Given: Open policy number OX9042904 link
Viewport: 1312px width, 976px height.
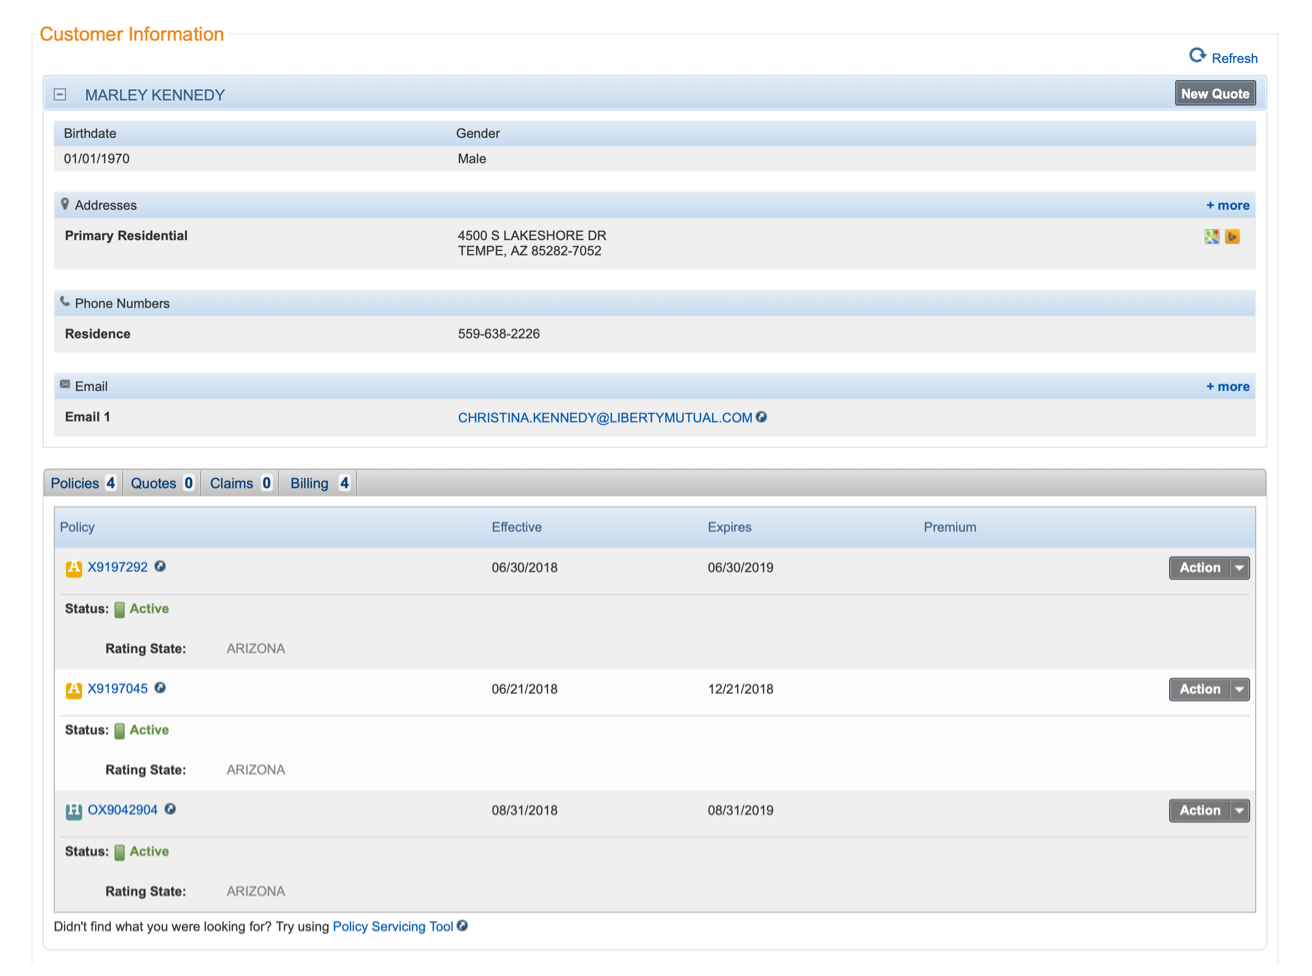Looking at the screenshot, I should (122, 810).
